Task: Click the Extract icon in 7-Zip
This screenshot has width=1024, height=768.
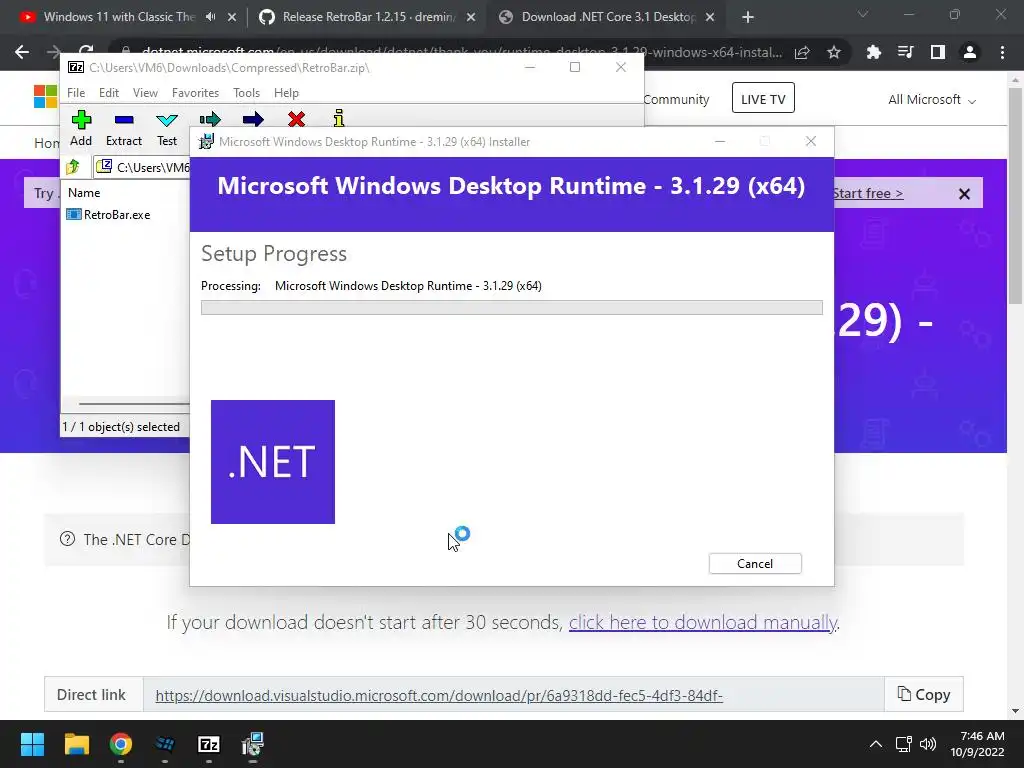Action: point(123,129)
